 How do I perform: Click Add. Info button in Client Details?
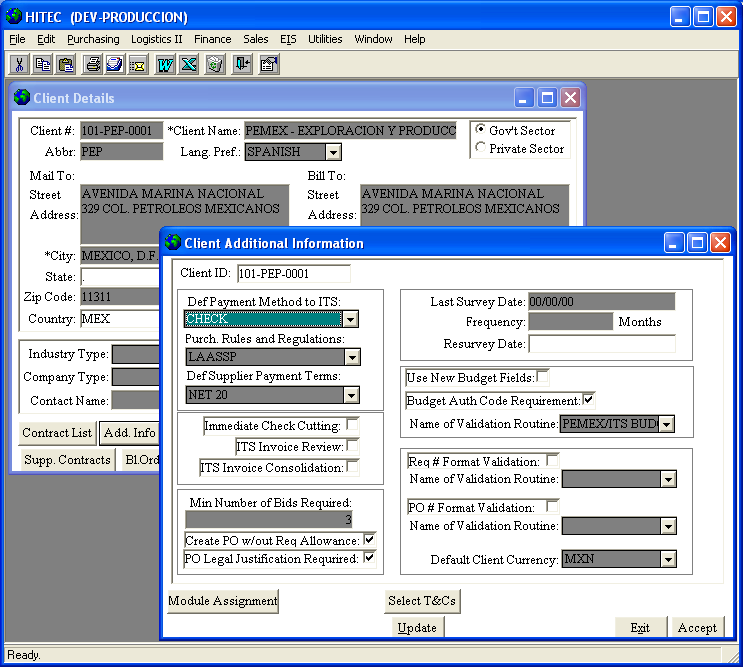tap(129, 433)
